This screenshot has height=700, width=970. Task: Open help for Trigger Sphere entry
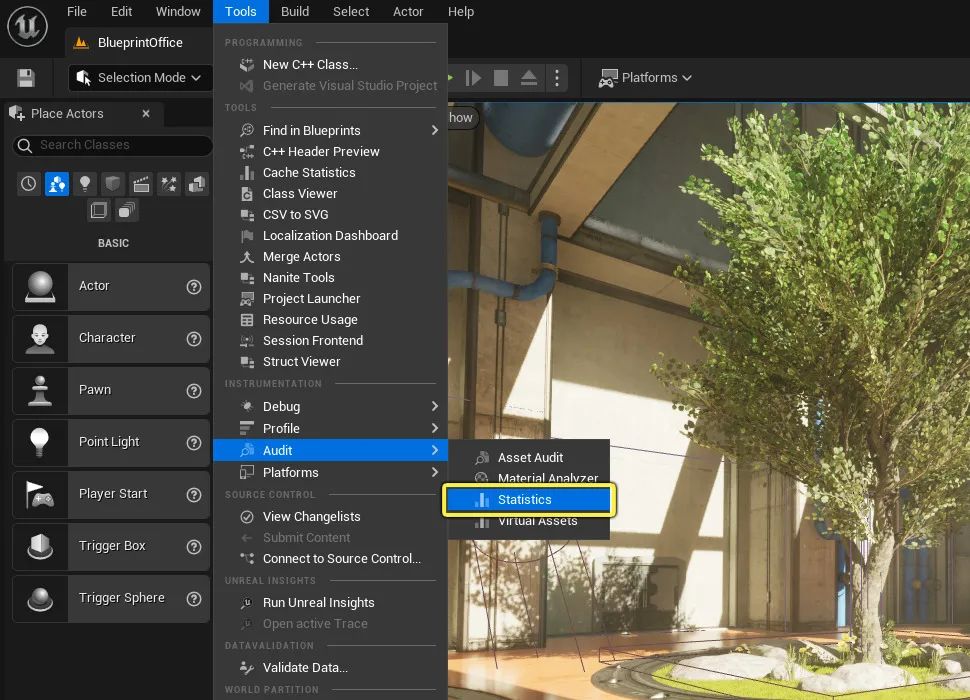click(194, 599)
